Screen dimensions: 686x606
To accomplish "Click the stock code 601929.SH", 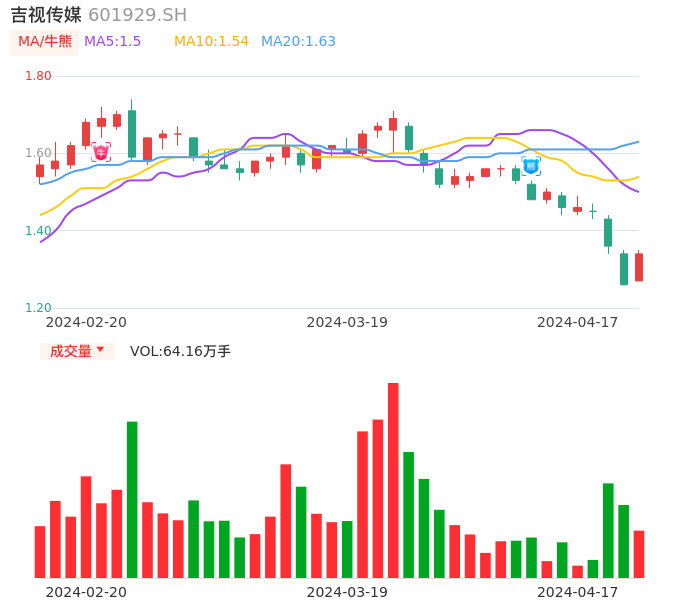I will point(137,15).
